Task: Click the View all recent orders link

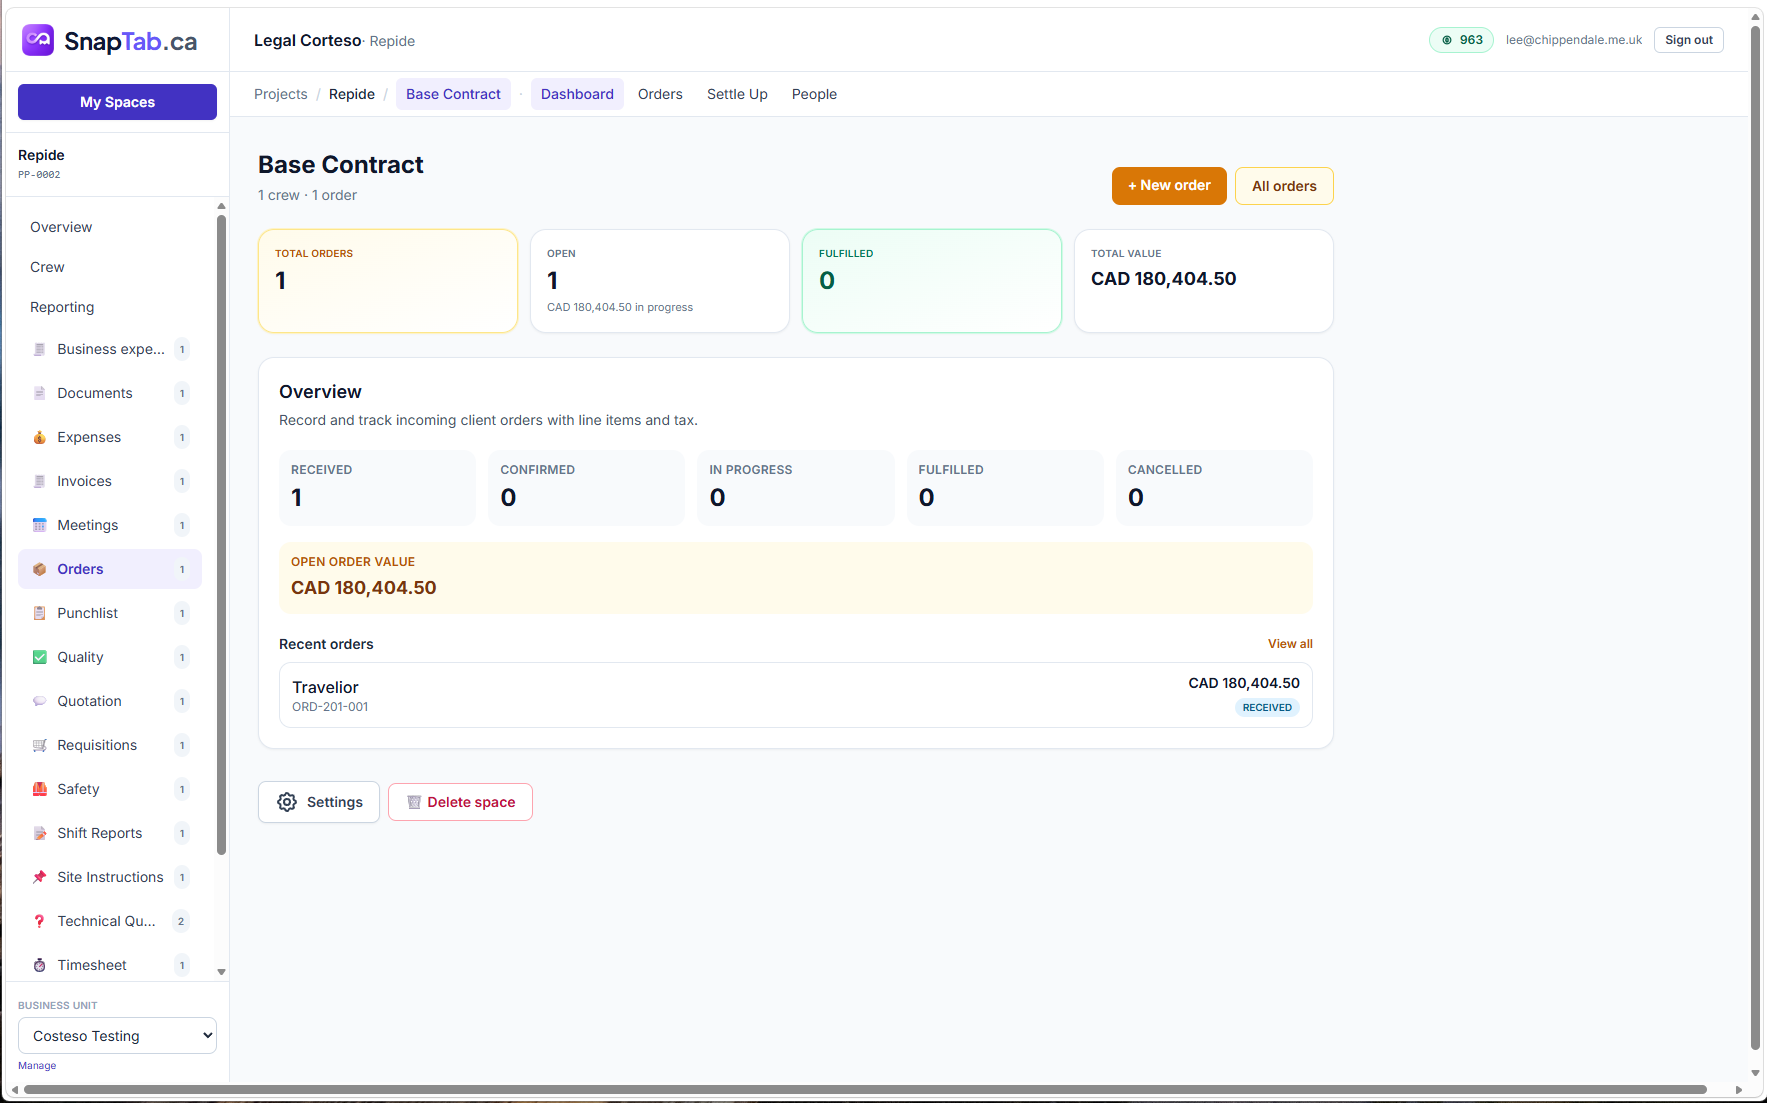Action: (x=1290, y=644)
